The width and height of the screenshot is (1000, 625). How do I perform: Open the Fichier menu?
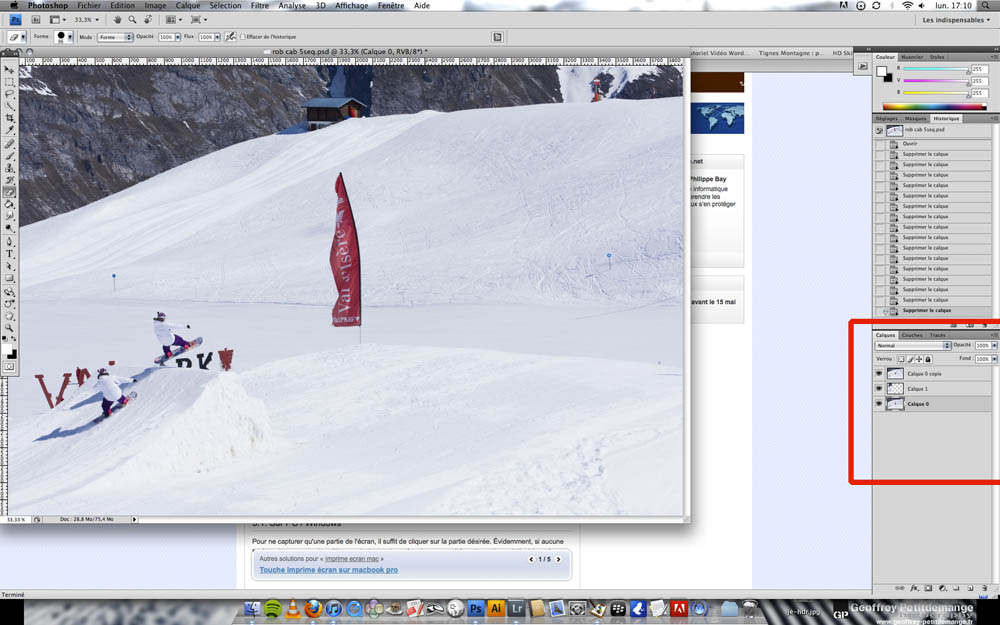click(x=89, y=5)
